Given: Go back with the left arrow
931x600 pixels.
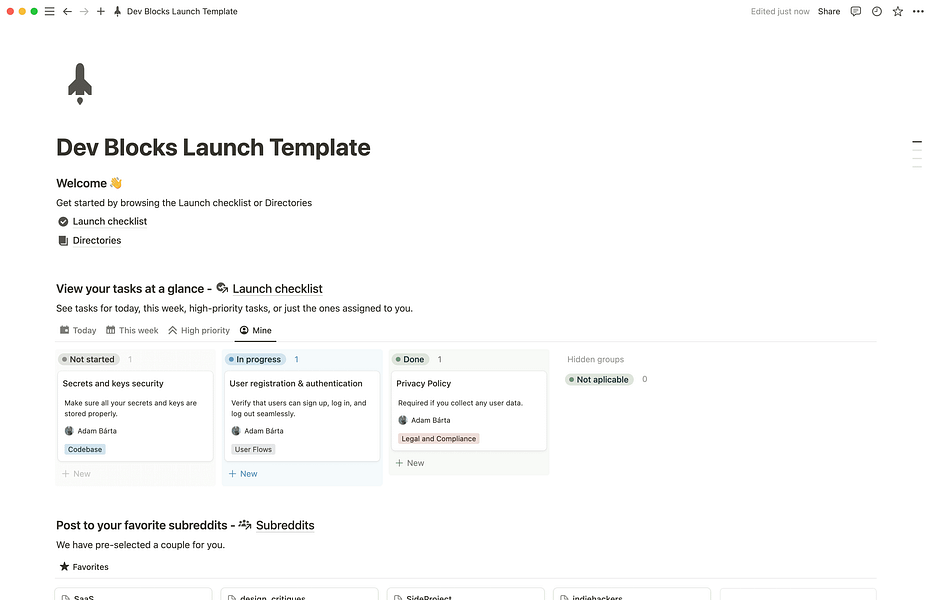Looking at the screenshot, I should [x=67, y=11].
